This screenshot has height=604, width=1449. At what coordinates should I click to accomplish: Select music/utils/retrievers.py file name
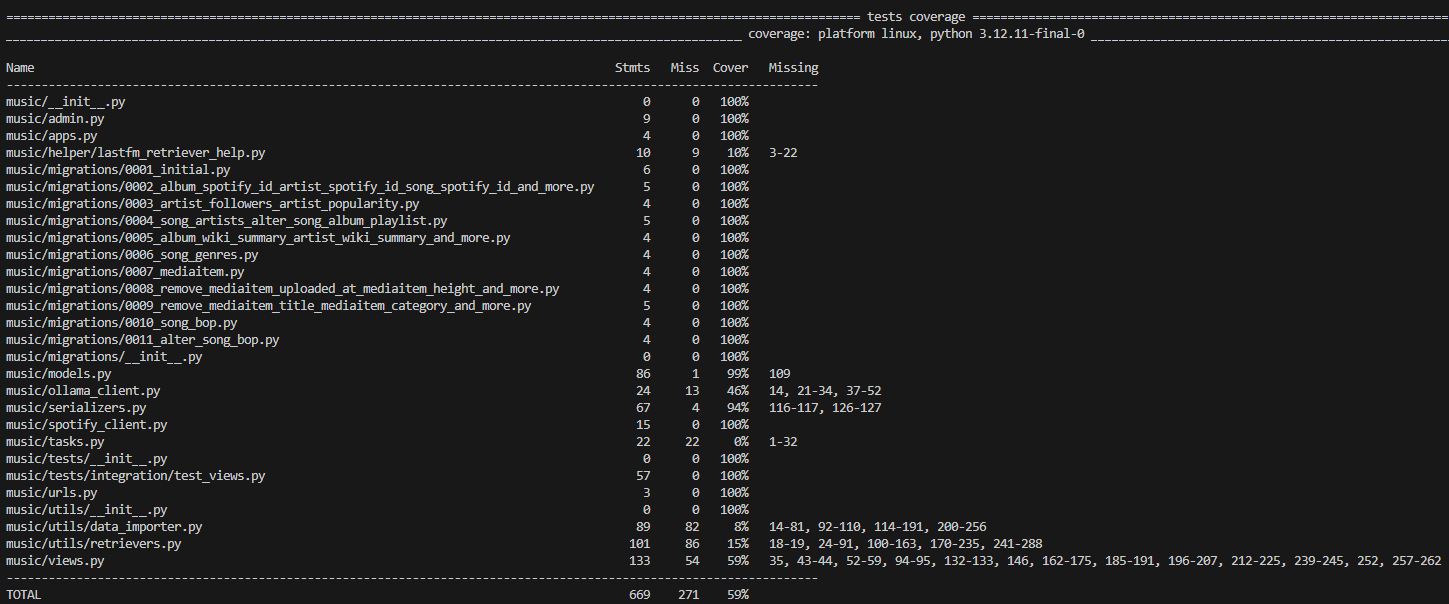94,544
